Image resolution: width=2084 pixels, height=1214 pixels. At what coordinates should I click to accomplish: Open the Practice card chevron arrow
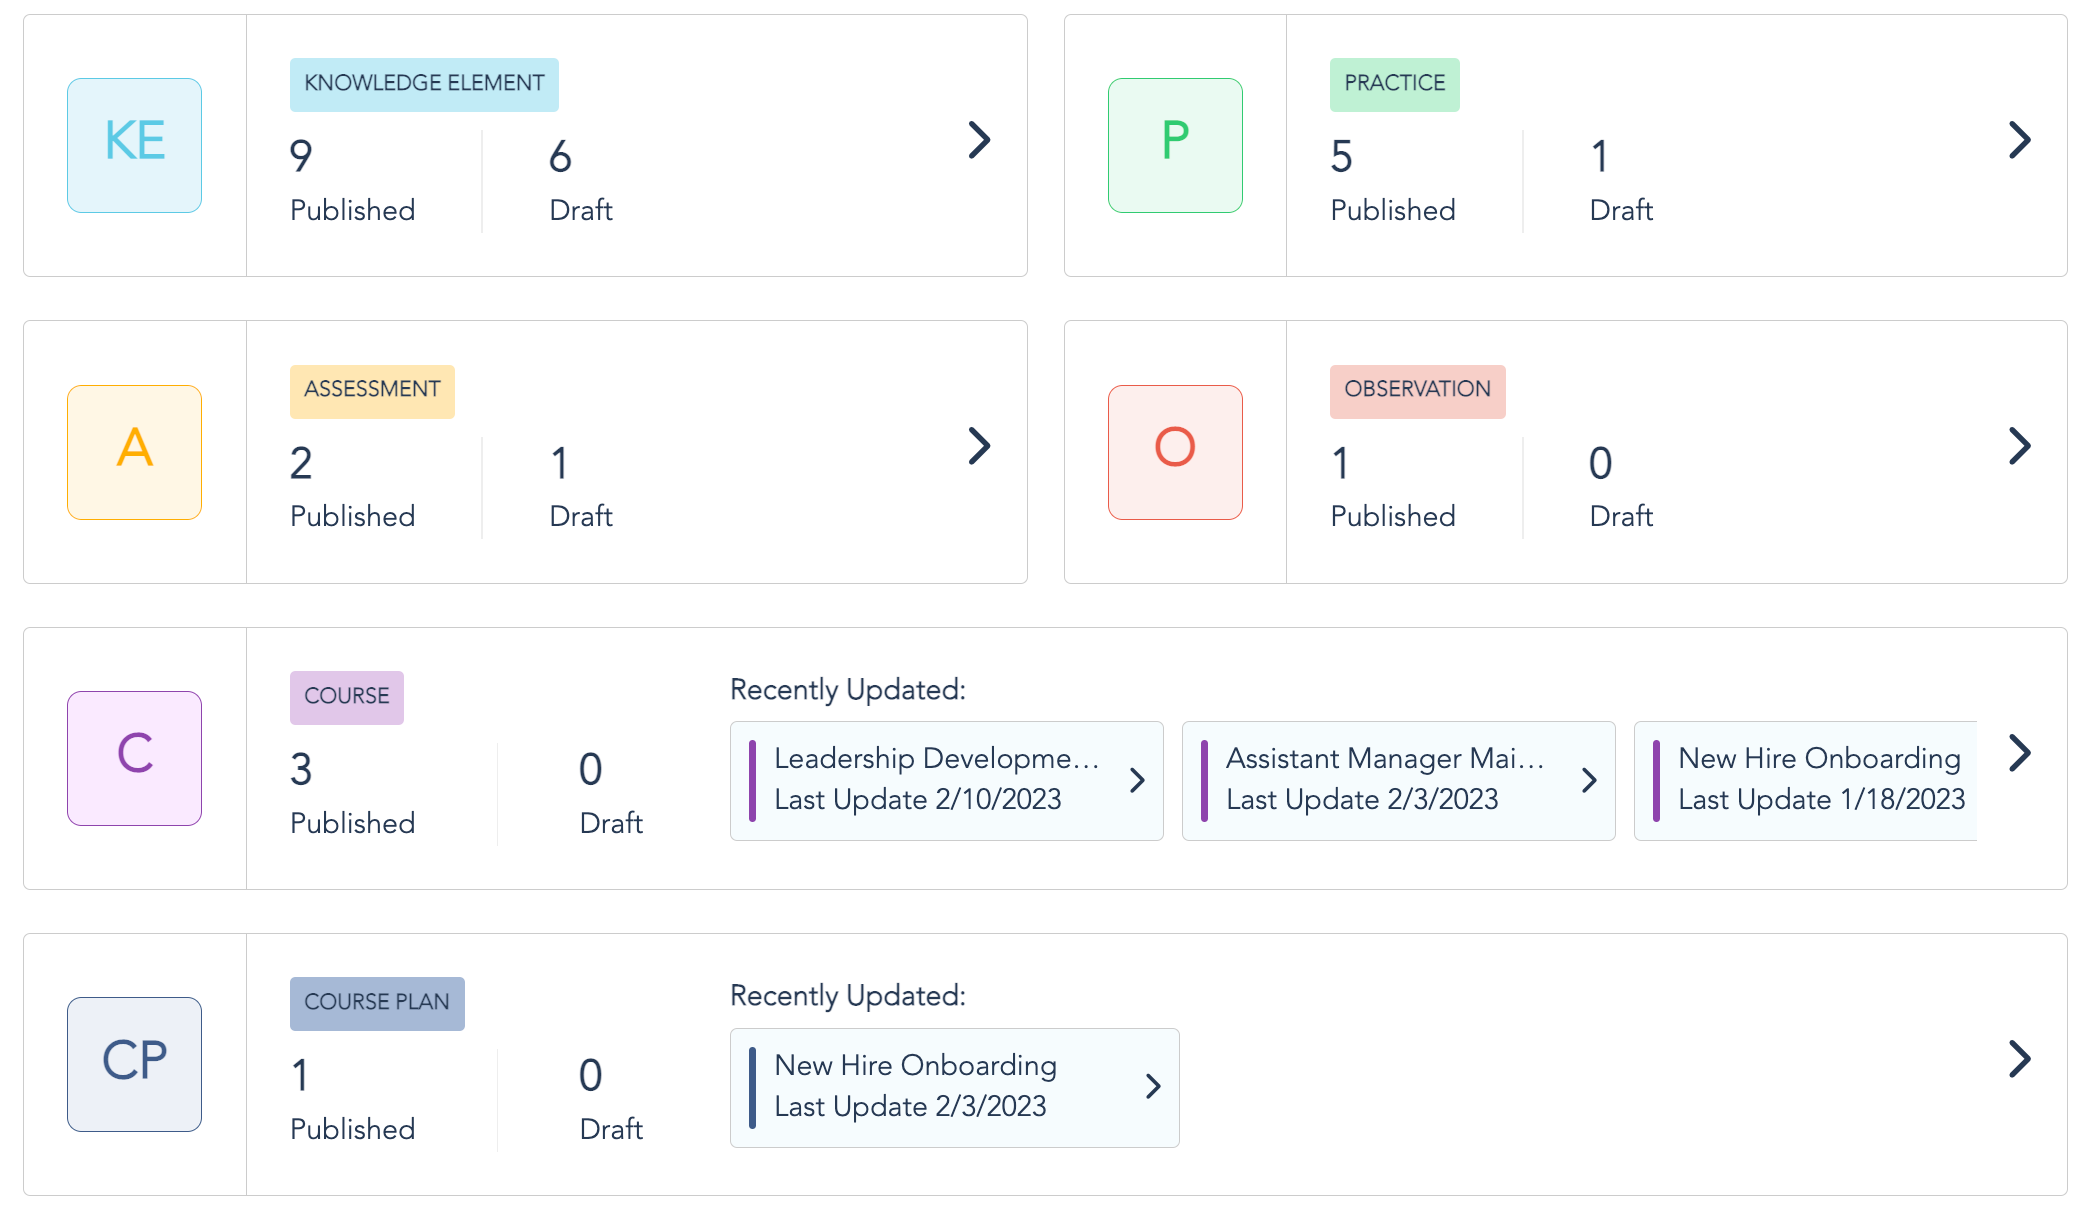[x=2019, y=140]
